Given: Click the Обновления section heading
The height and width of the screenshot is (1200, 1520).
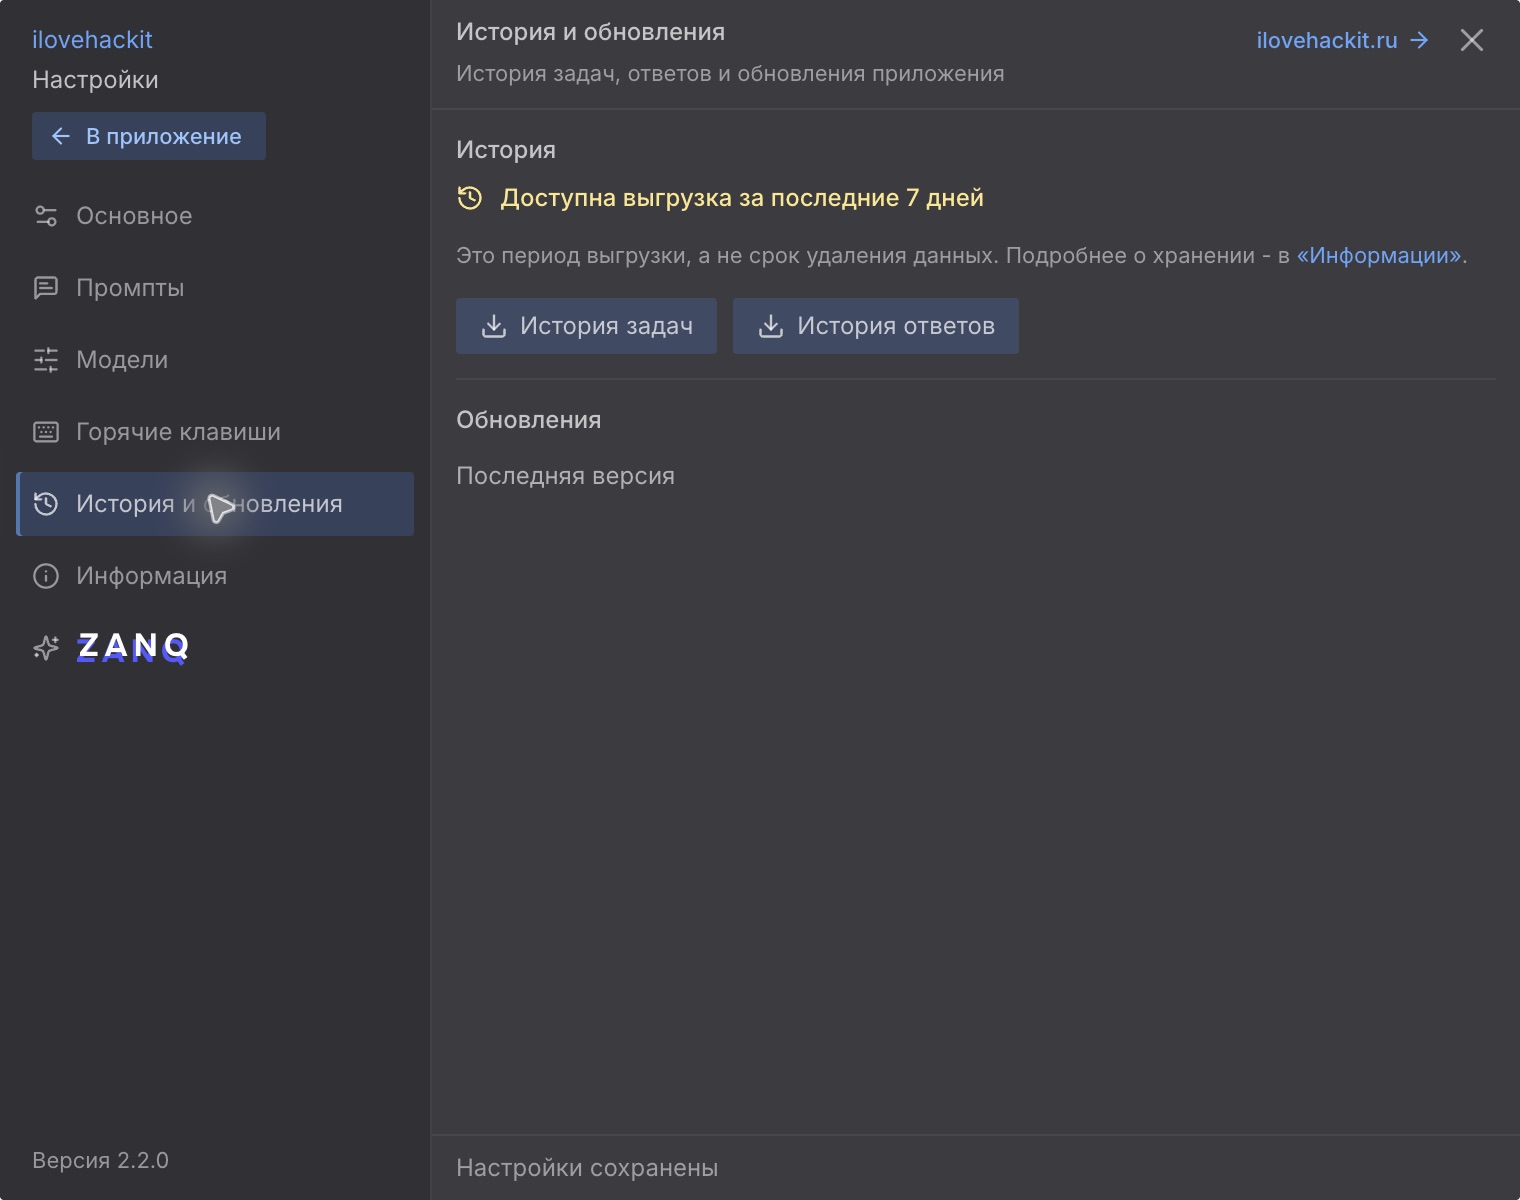Looking at the screenshot, I should coord(529,420).
